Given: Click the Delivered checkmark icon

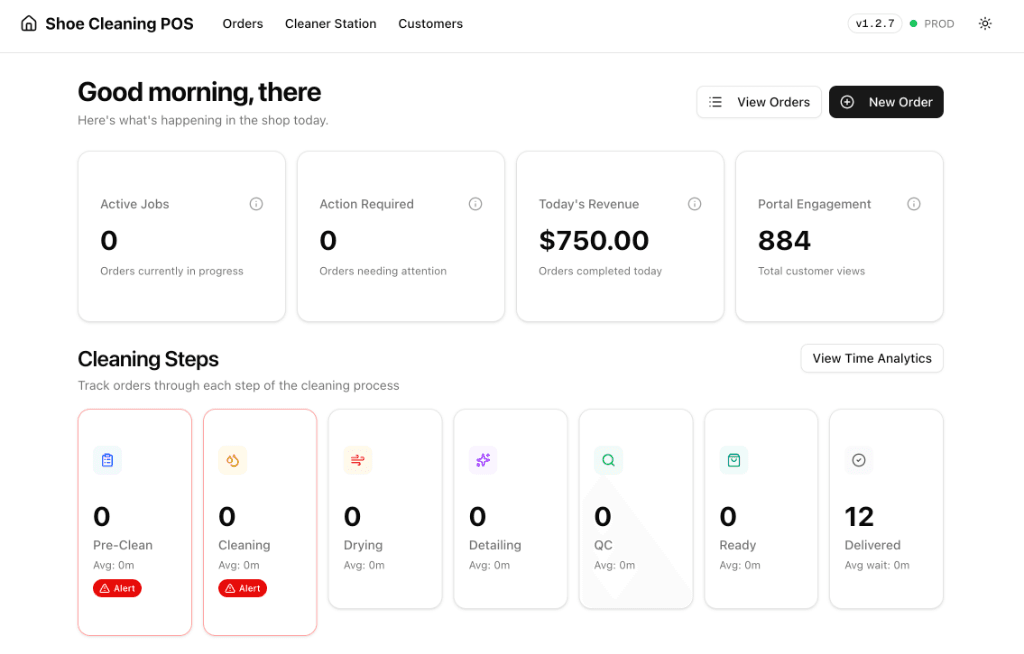Looking at the screenshot, I should pos(858,460).
